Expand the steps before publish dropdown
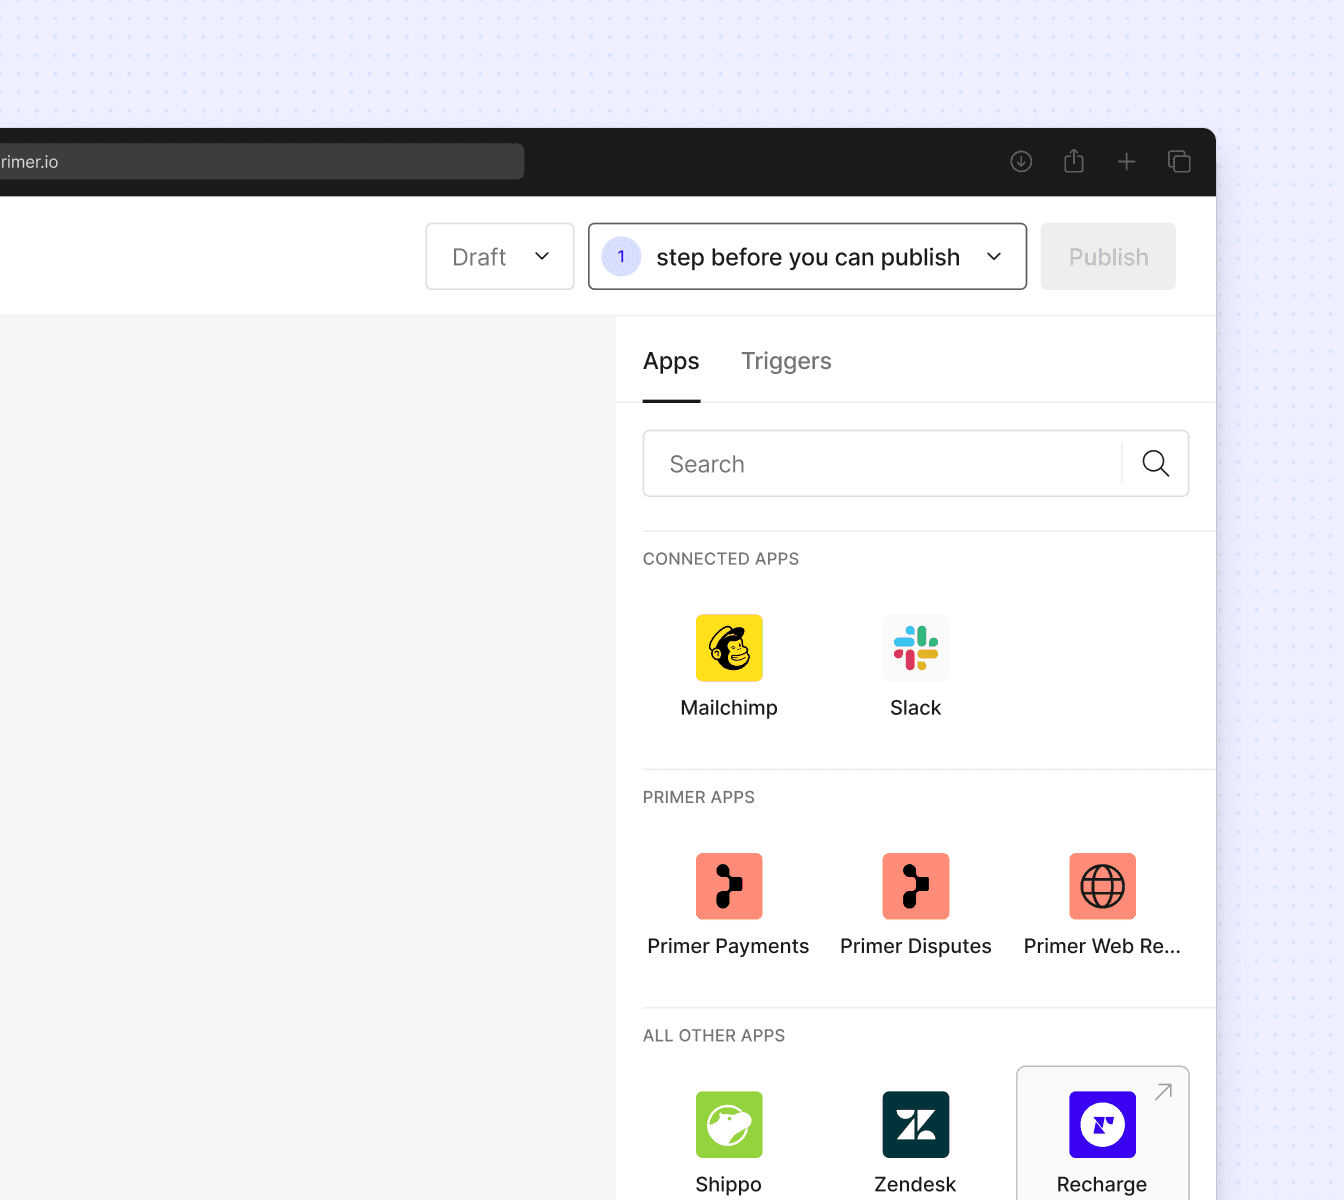 pyautogui.click(x=807, y=257)
